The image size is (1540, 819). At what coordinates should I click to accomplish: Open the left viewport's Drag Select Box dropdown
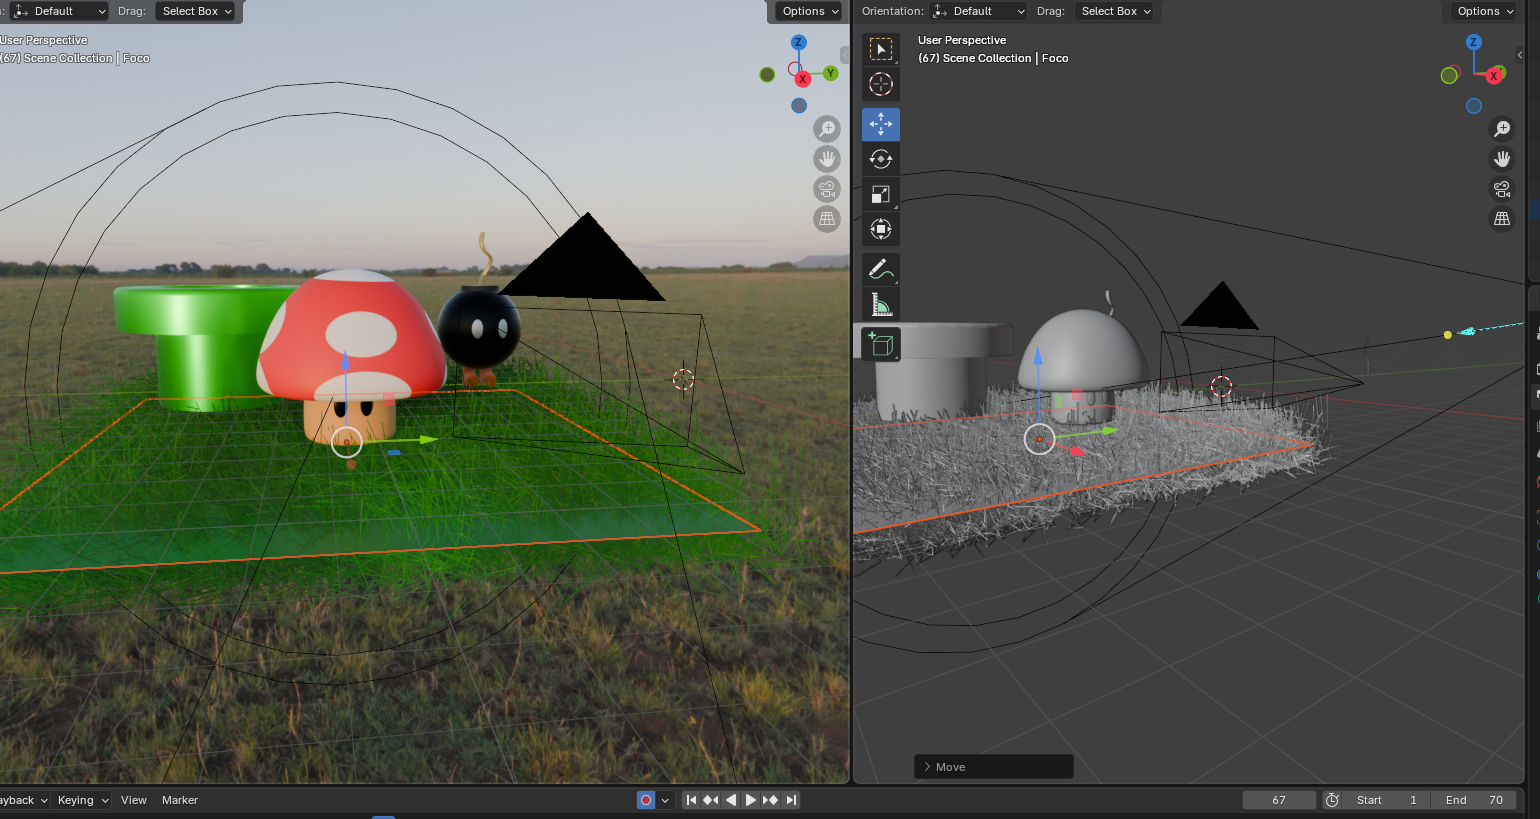196,11
